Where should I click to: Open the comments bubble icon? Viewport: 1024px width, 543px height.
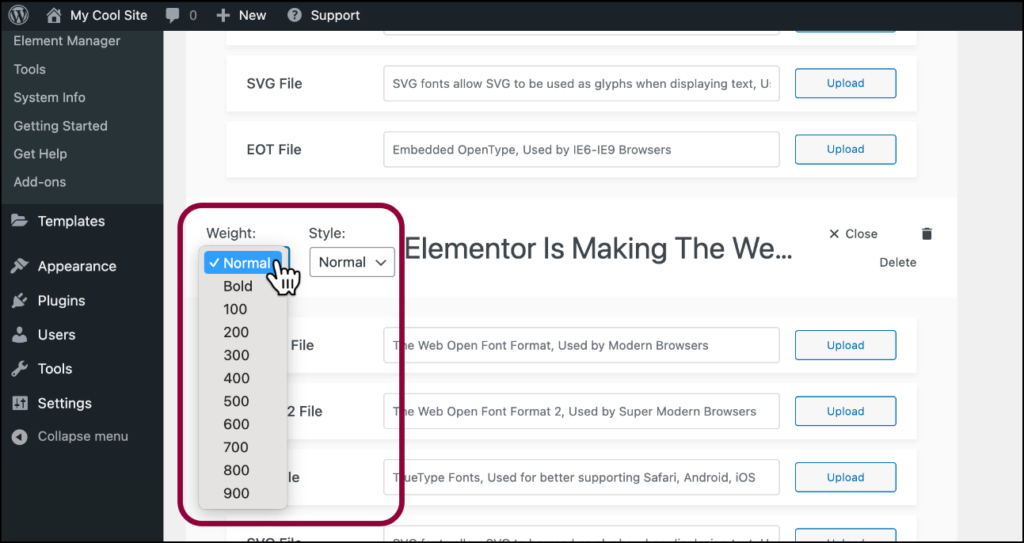[x=172, y=15]
